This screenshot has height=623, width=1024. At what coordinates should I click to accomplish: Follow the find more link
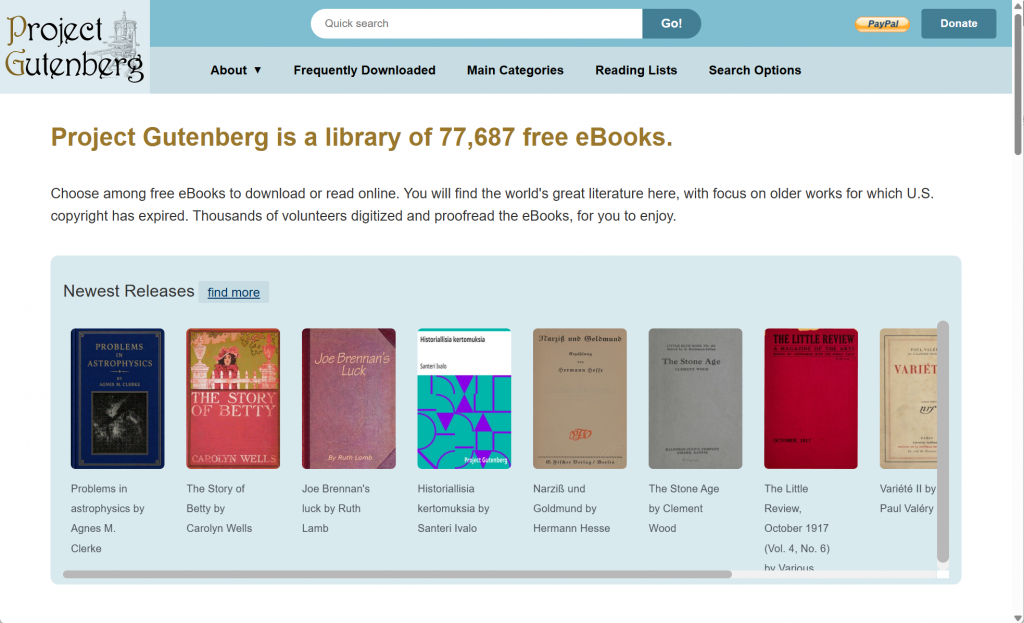(x=233, y=293)
